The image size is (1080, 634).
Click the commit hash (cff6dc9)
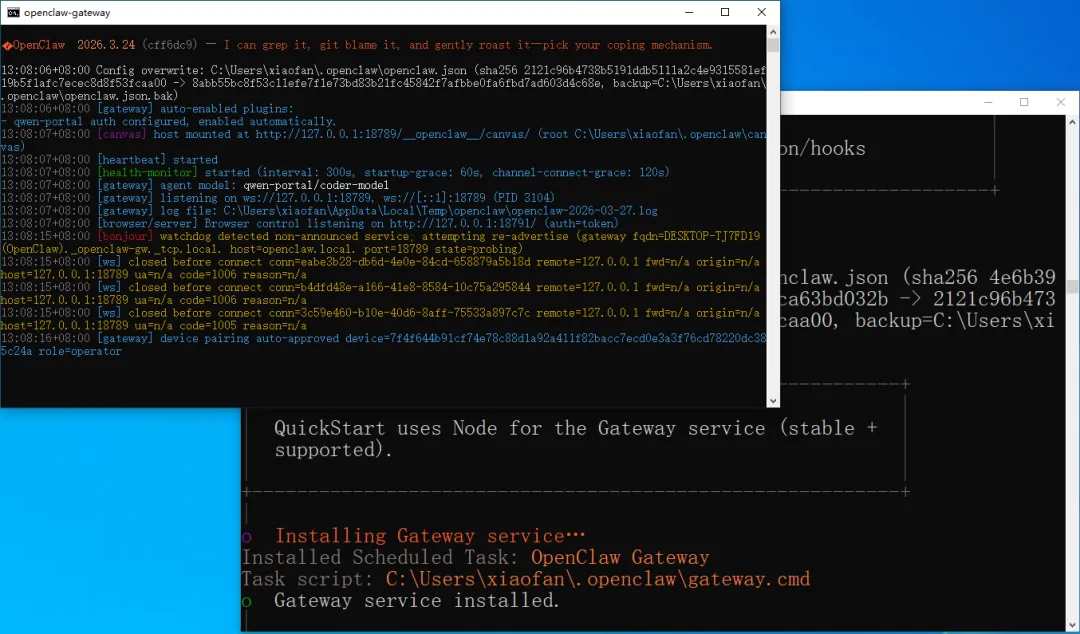click(169, 45)
